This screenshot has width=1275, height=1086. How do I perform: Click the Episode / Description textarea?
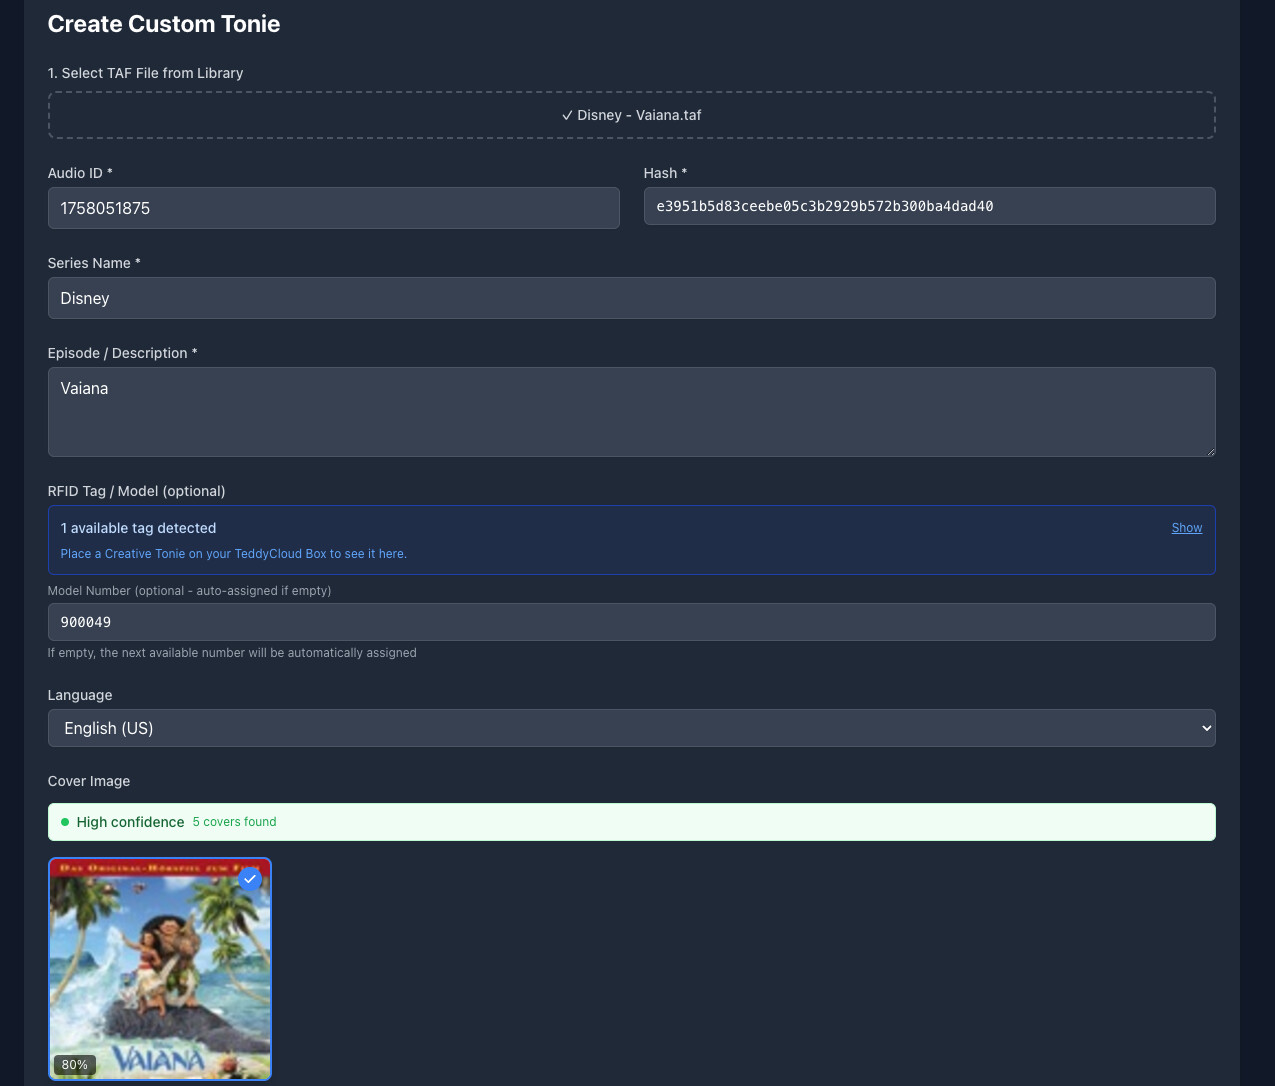pos(631,412)
